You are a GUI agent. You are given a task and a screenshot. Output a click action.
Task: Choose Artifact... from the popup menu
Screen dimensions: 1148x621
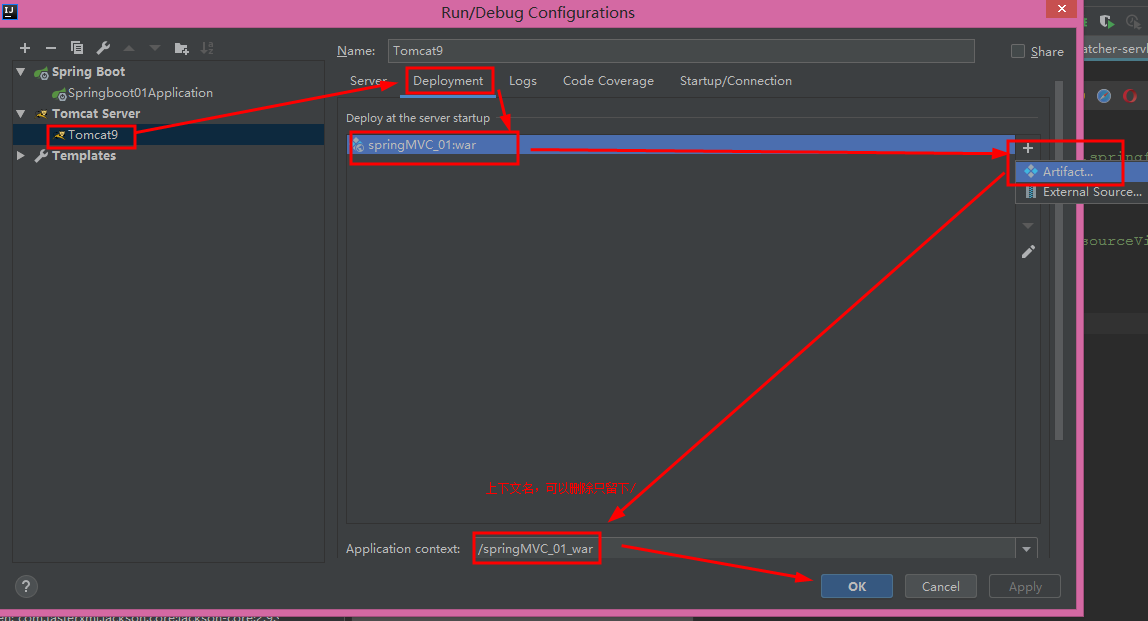(1067, 172)
